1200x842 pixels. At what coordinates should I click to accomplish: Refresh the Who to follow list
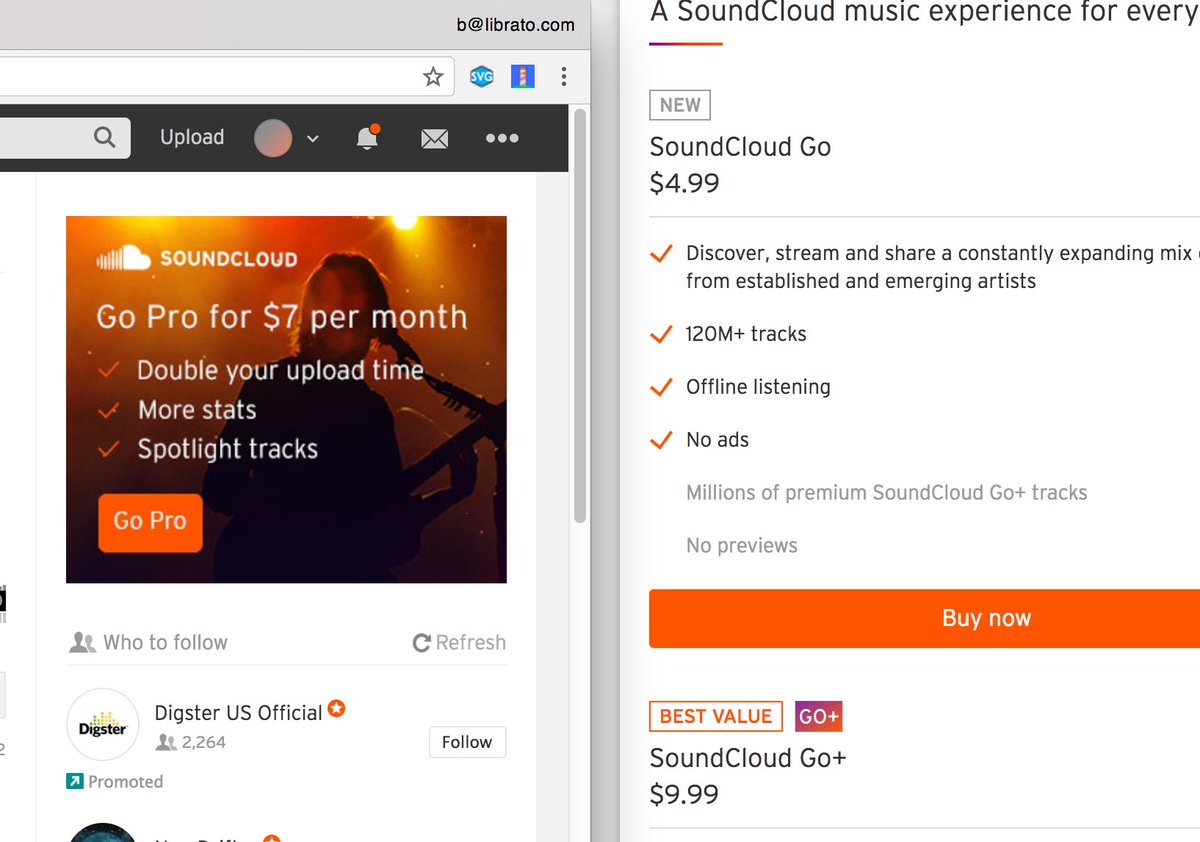pyautogui.click(x=459, y=642)
